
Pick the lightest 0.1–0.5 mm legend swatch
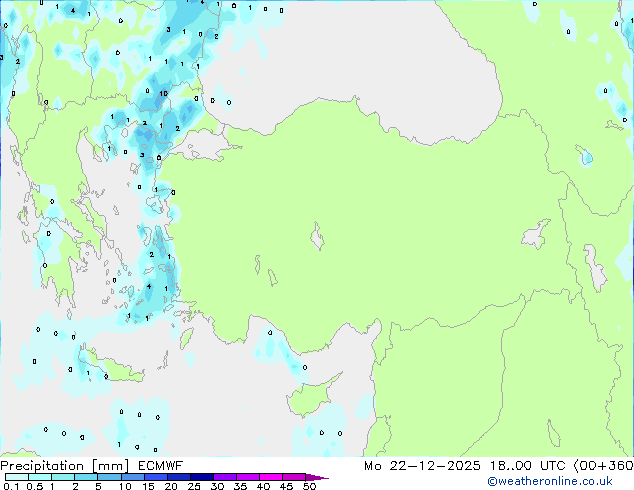[17, 477]
